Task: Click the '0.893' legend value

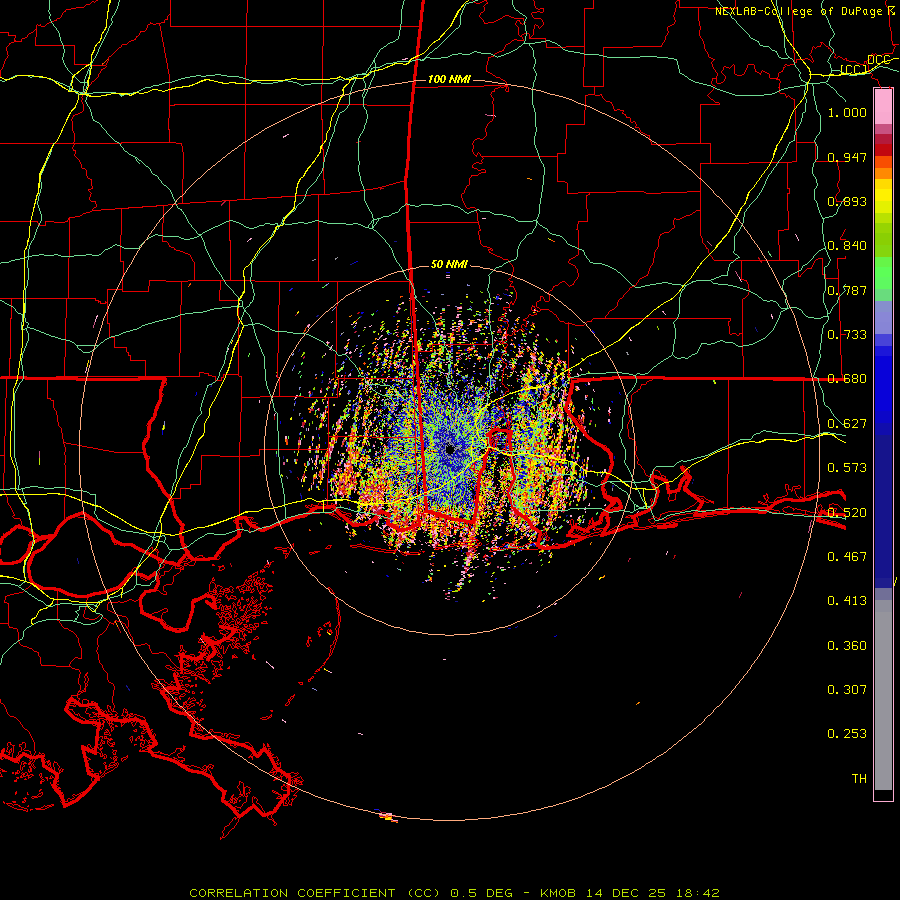Action: coord(847,201)
